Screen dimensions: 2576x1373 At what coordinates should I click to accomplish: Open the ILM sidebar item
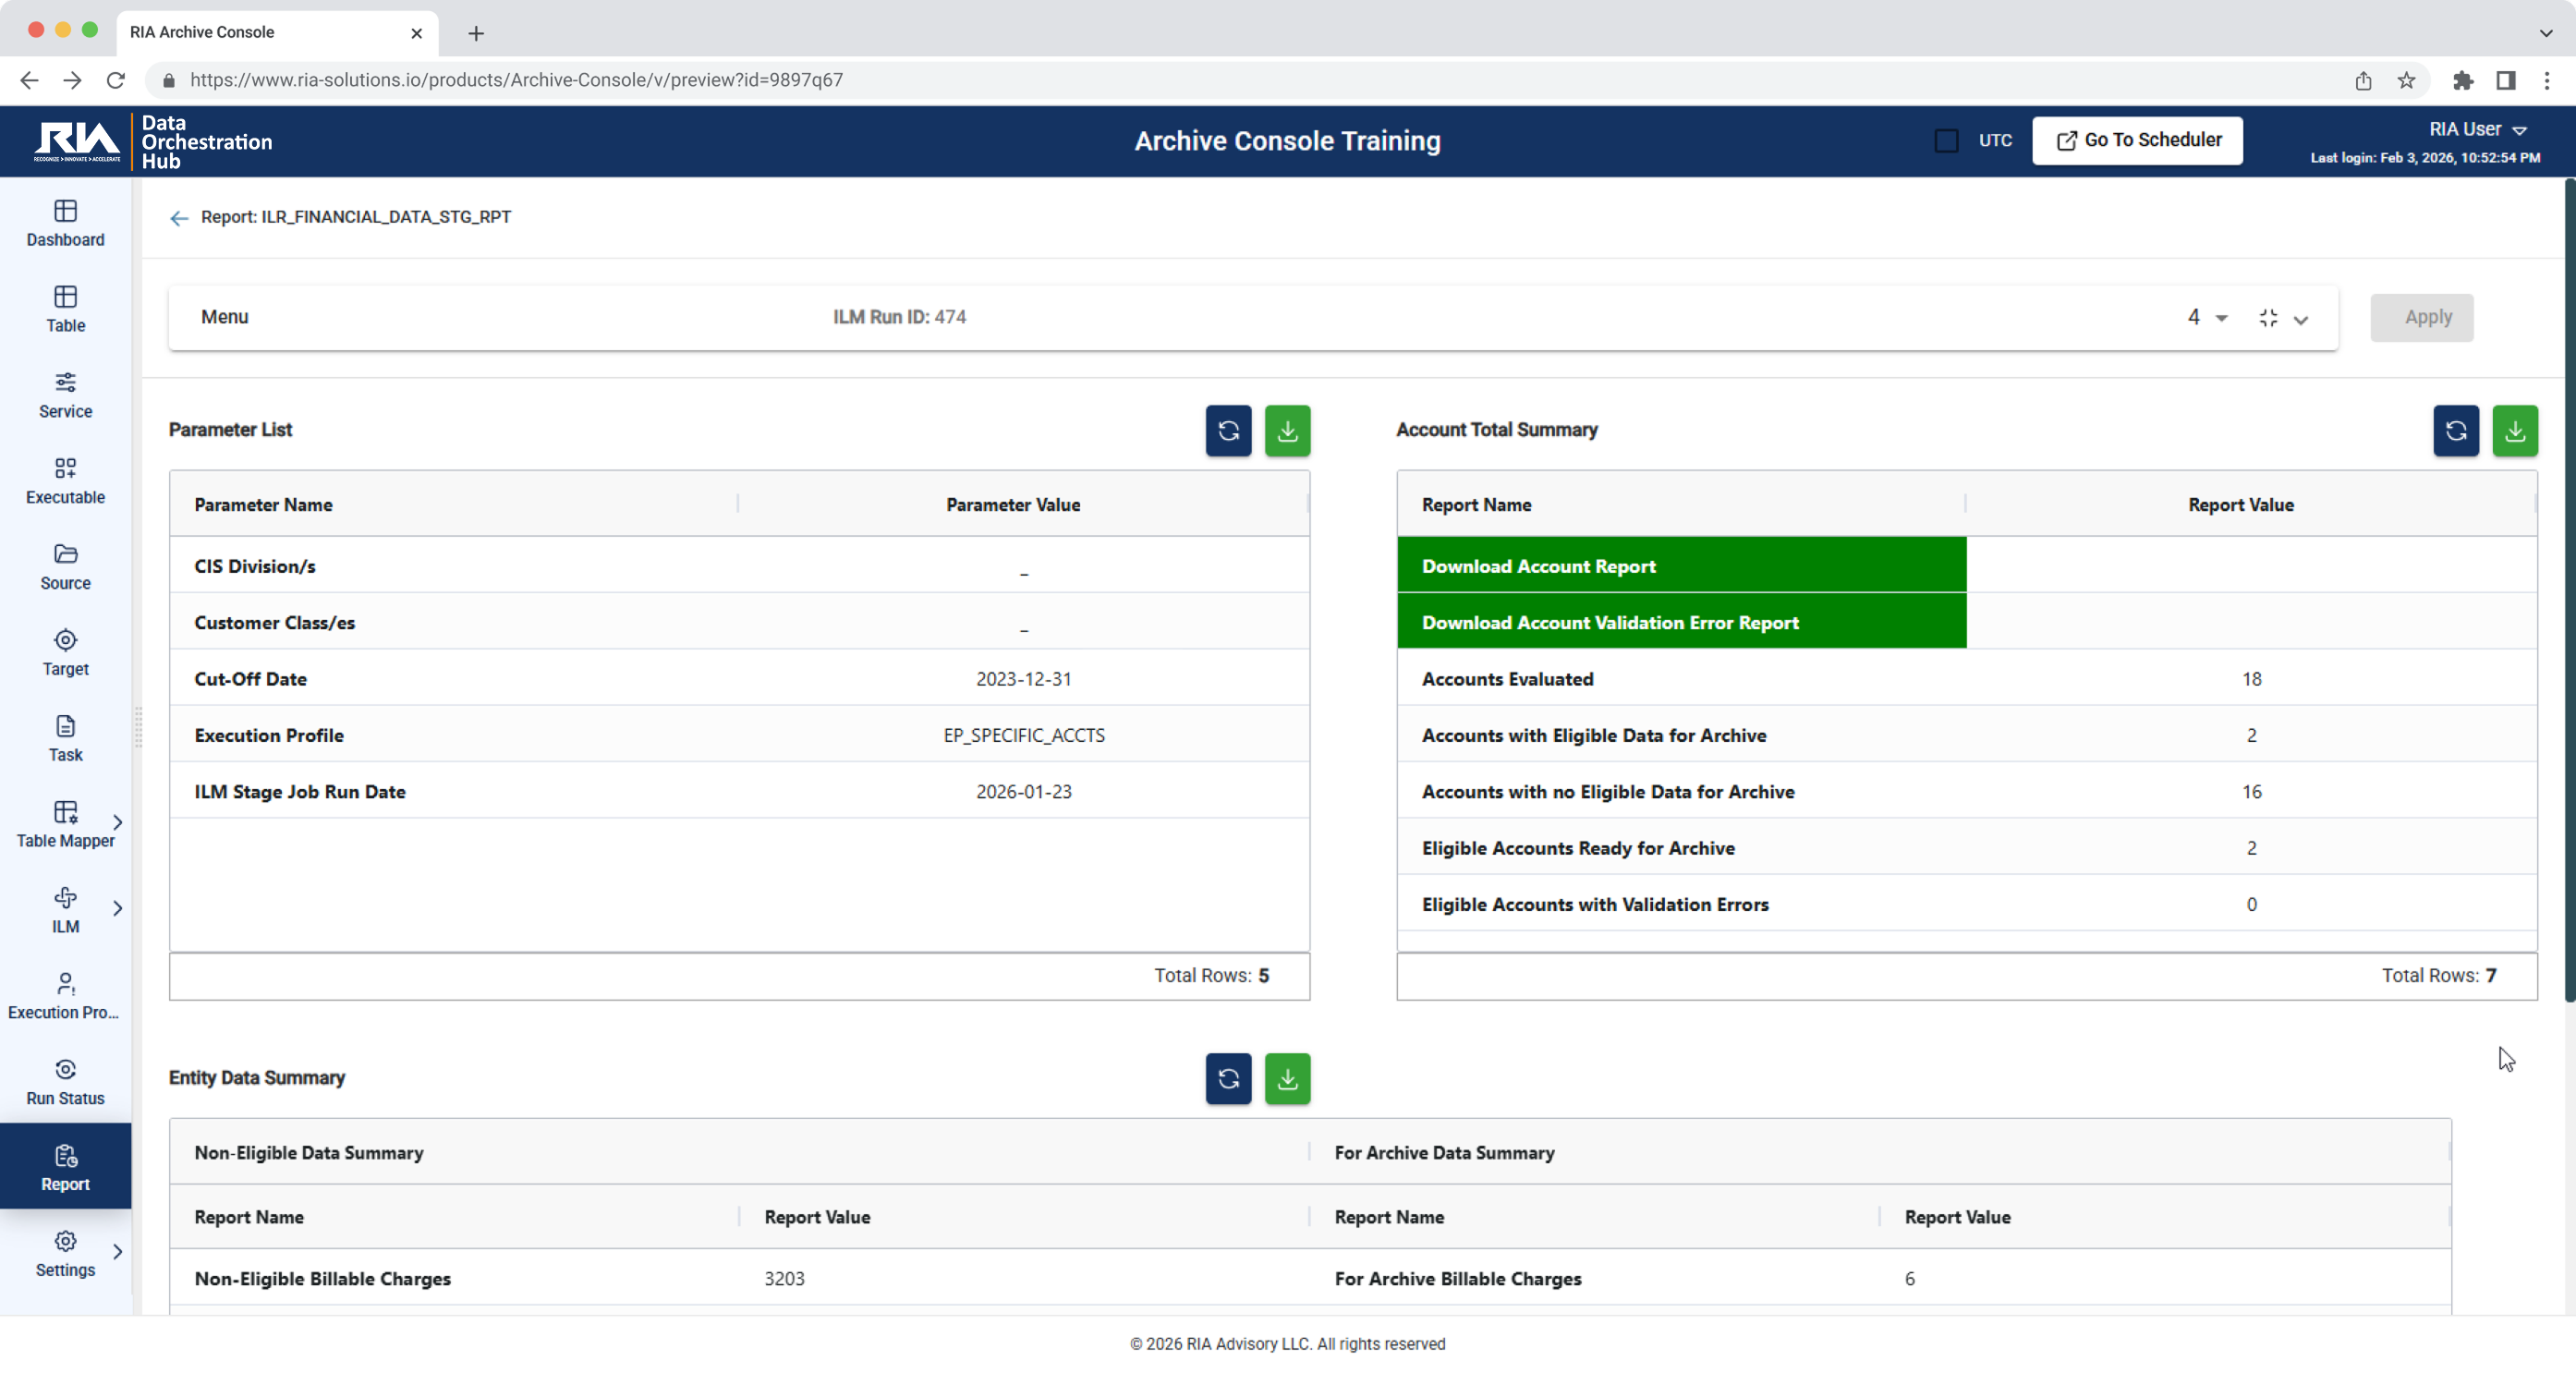pyautogui.click(x=65, y=912)
